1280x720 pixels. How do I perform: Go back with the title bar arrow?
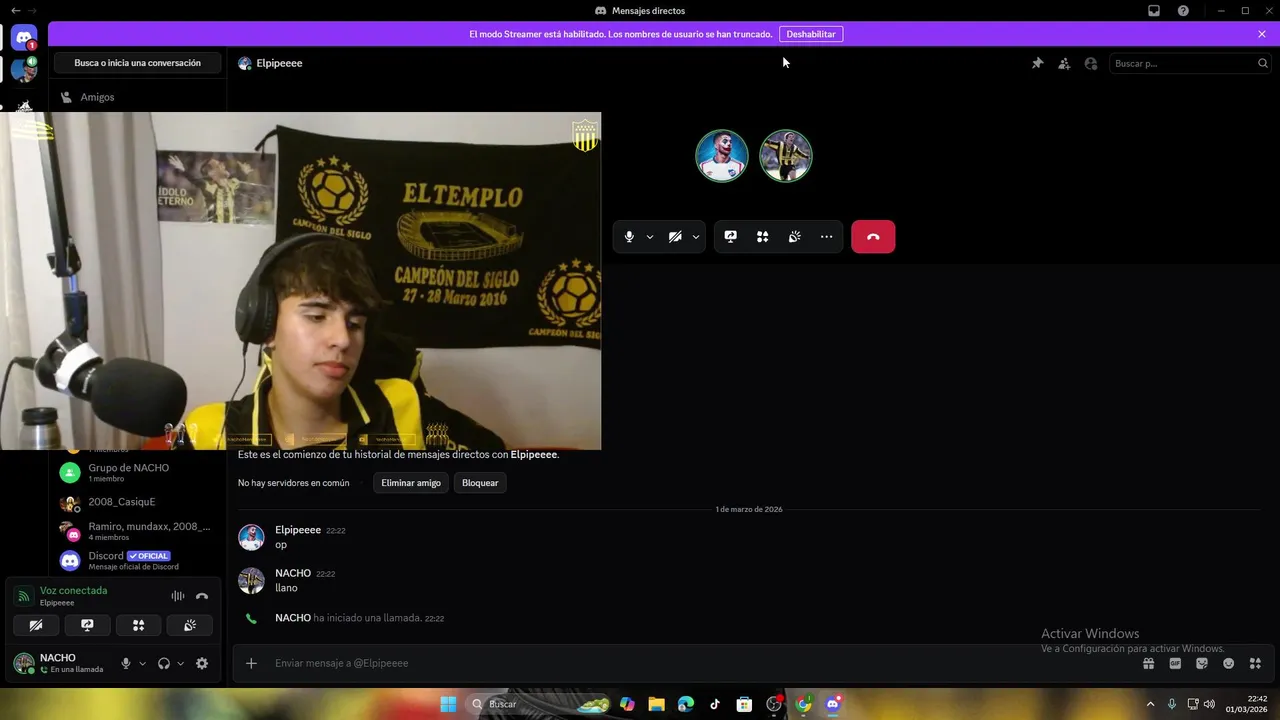coord(15,11)
